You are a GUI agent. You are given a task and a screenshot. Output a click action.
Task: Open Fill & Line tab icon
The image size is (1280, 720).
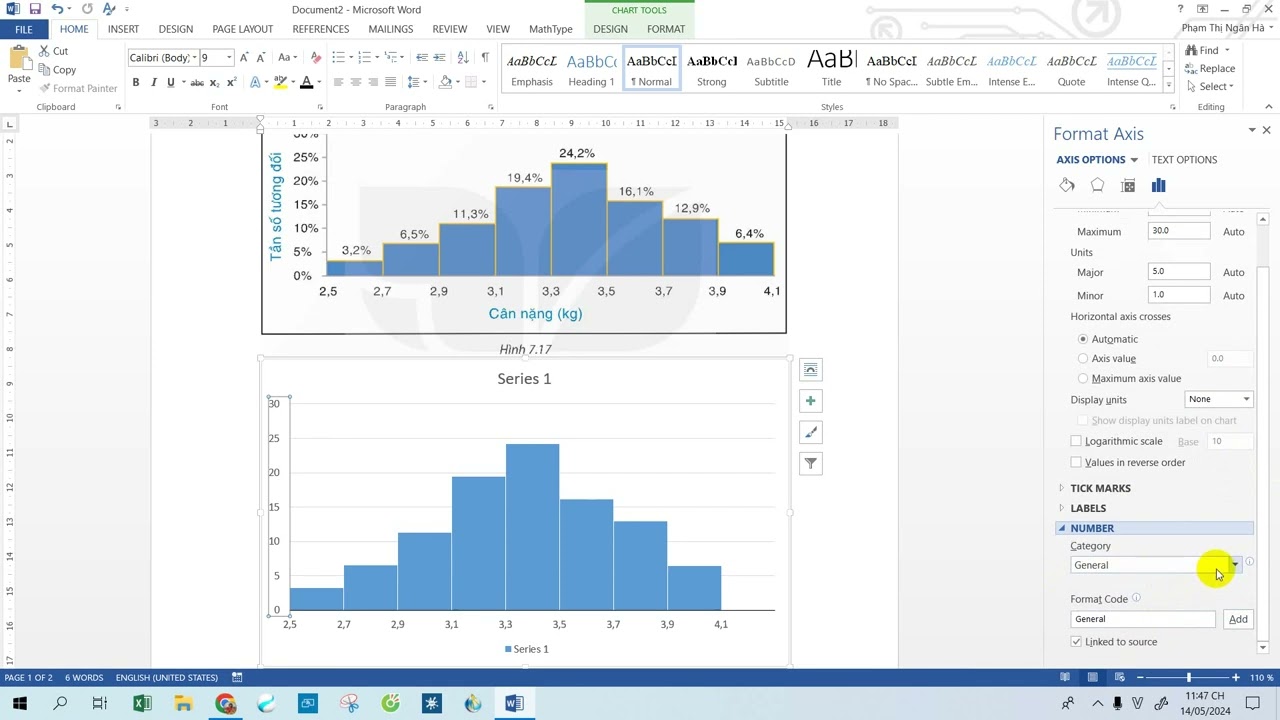[x=1067, y=185]
